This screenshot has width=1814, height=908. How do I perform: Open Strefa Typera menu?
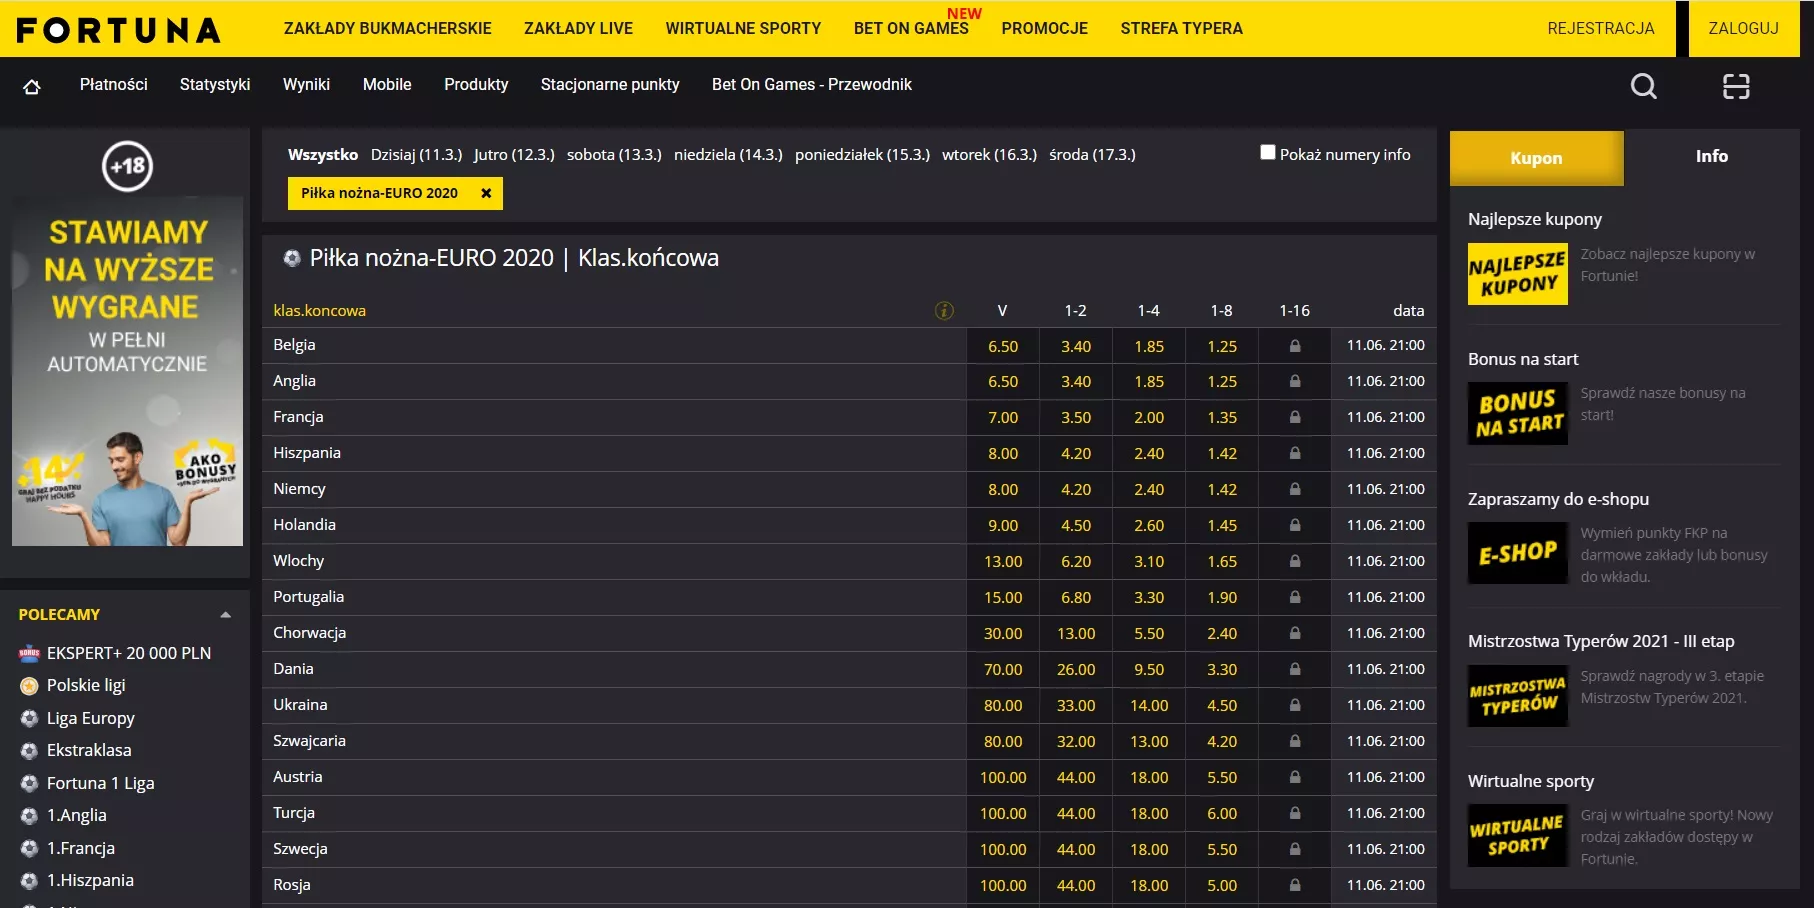(1181, 28)
